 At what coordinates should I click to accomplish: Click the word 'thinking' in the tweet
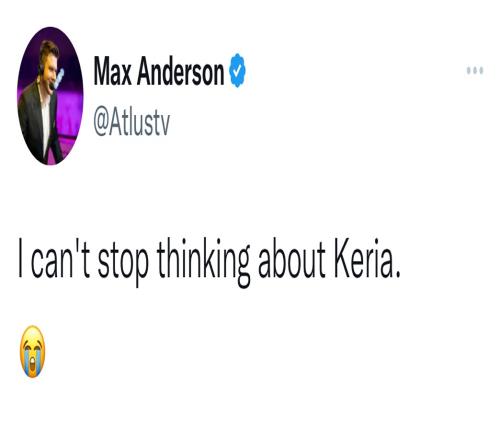pos(203,262)
